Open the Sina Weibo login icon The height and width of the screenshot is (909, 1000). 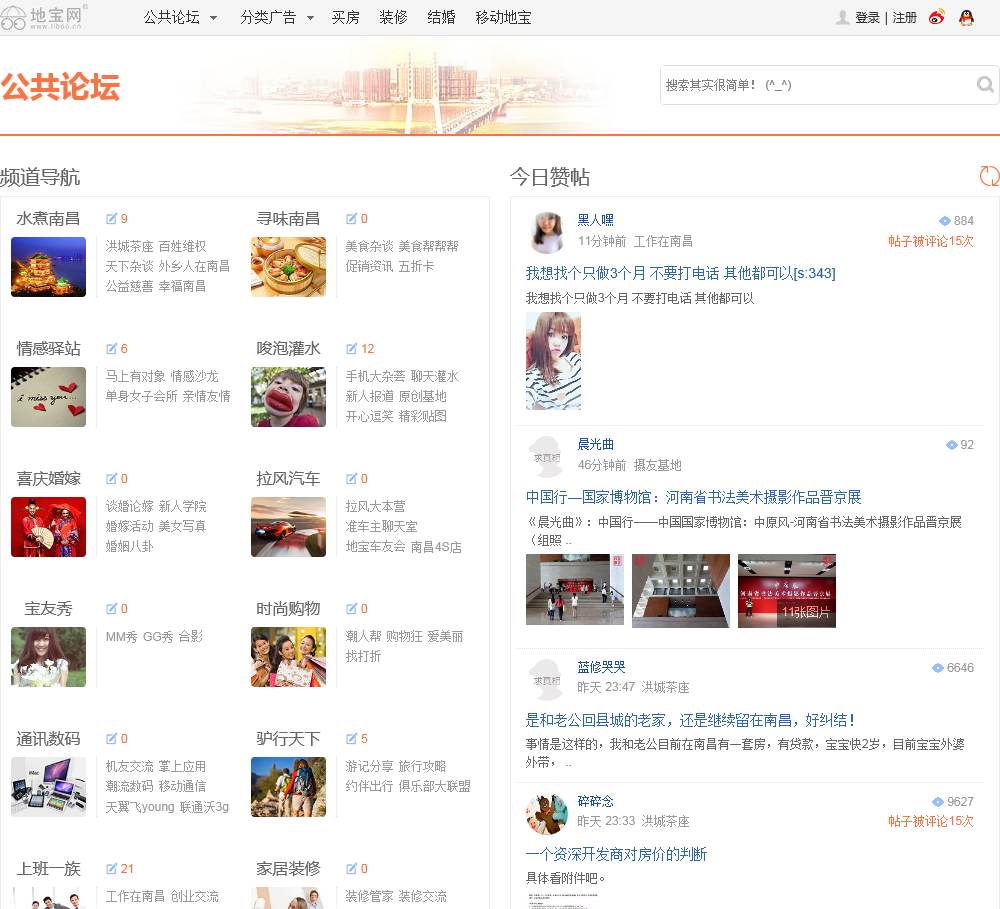[x=936, y=17]
